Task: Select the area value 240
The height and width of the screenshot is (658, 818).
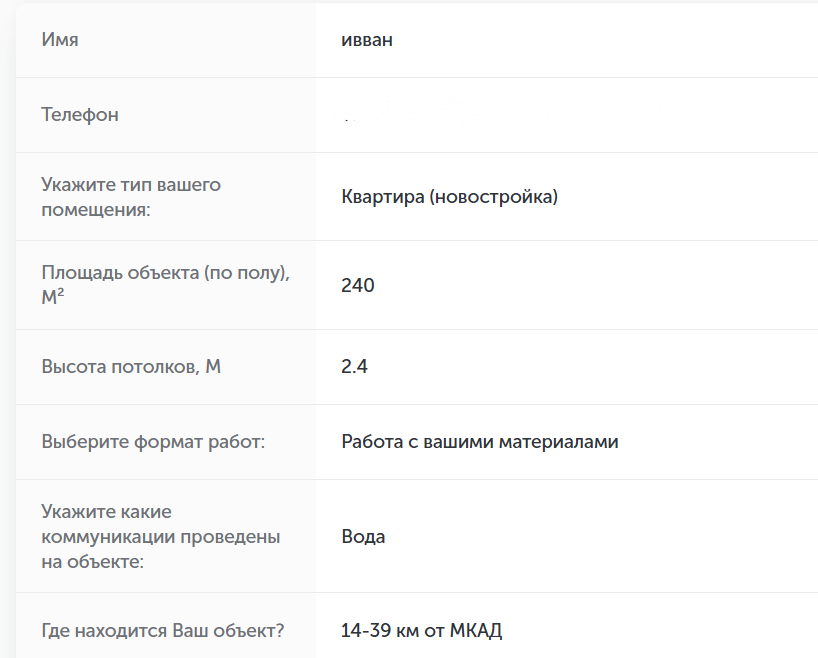Action: 357,286
